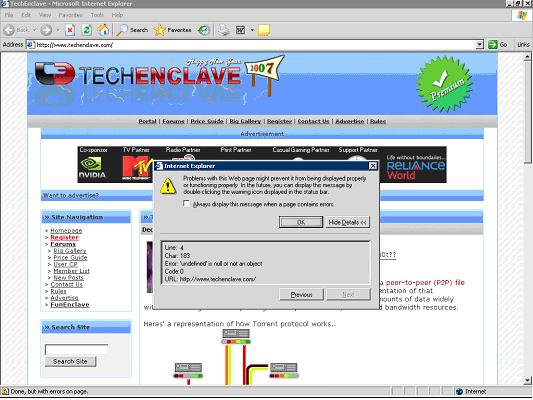Open the Favorites menu
Viewport: 533px width, 400px height.
tap(70, 15)
